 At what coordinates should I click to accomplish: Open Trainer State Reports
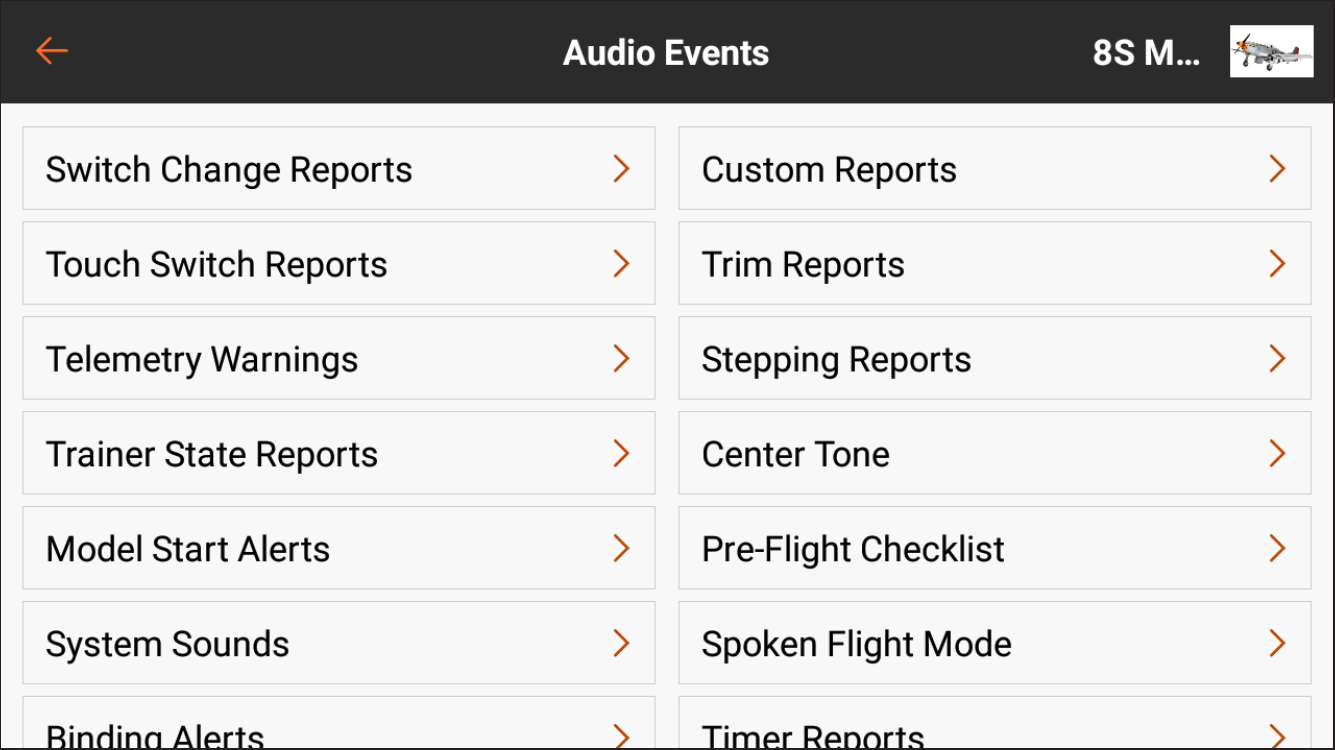pyautogui.click(x=337, y=453)
